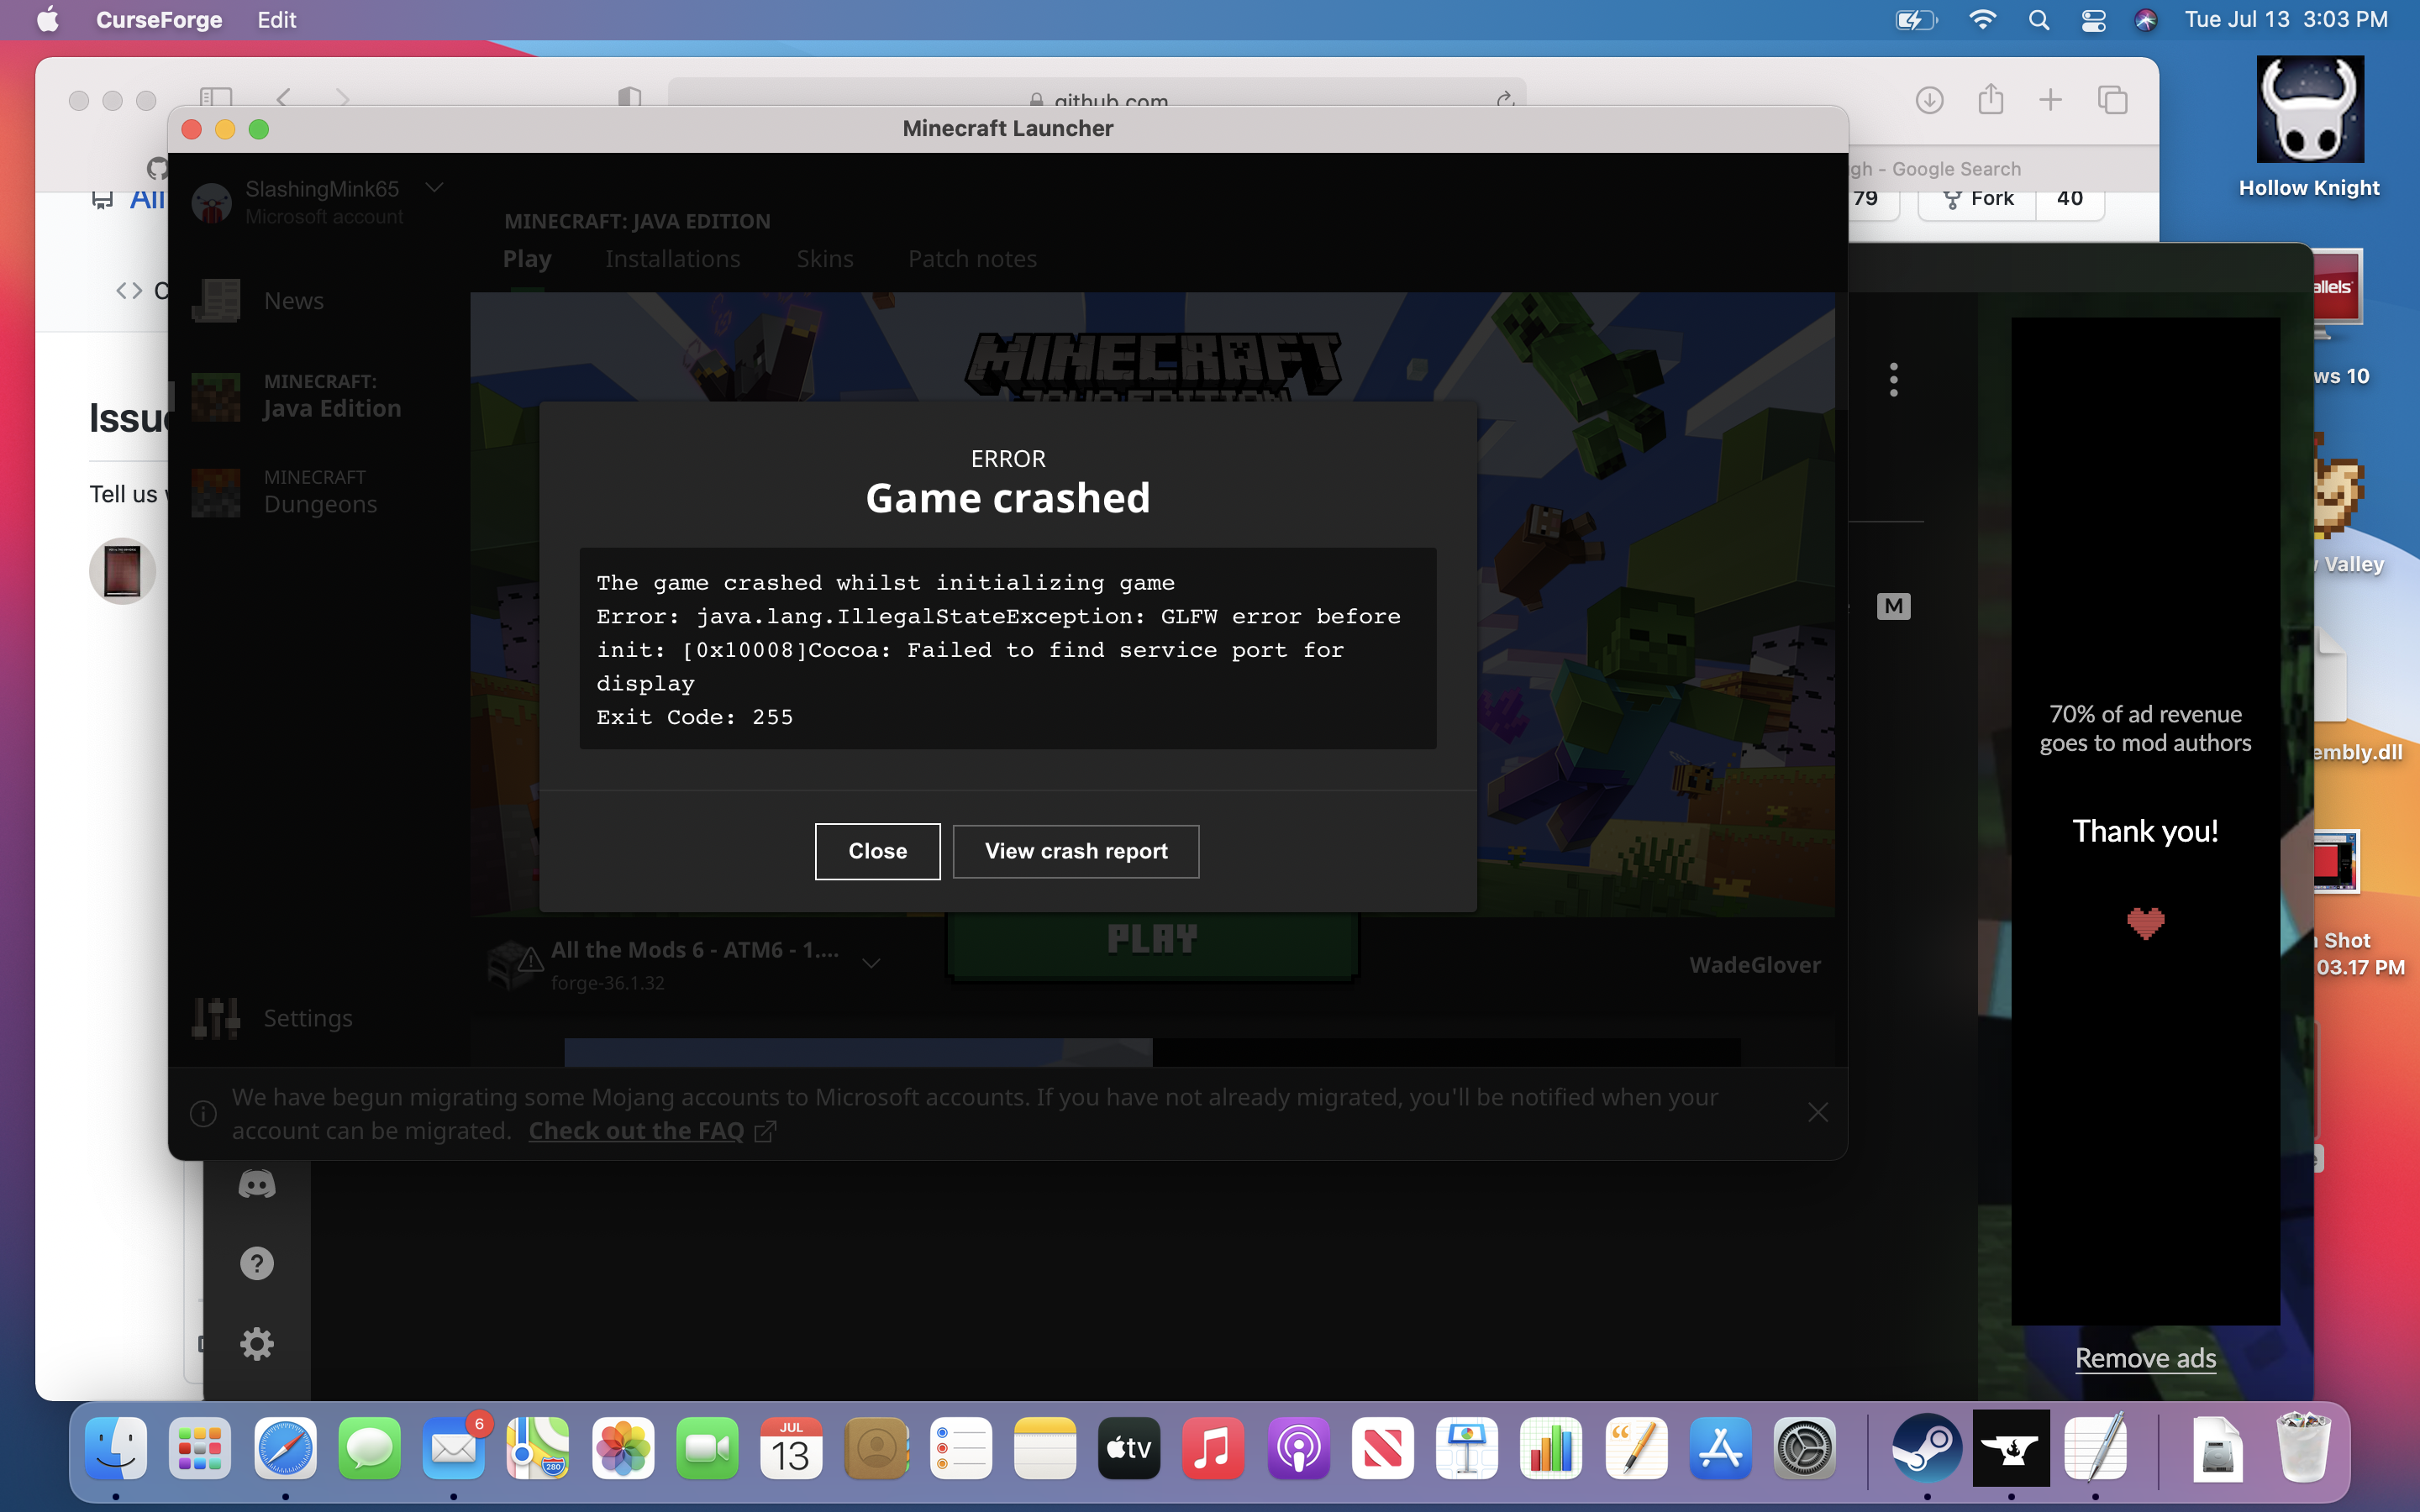The image size is (2420, 1512).
Task: Toggle Safari sidebar button
Action: (x=215, y=97)
